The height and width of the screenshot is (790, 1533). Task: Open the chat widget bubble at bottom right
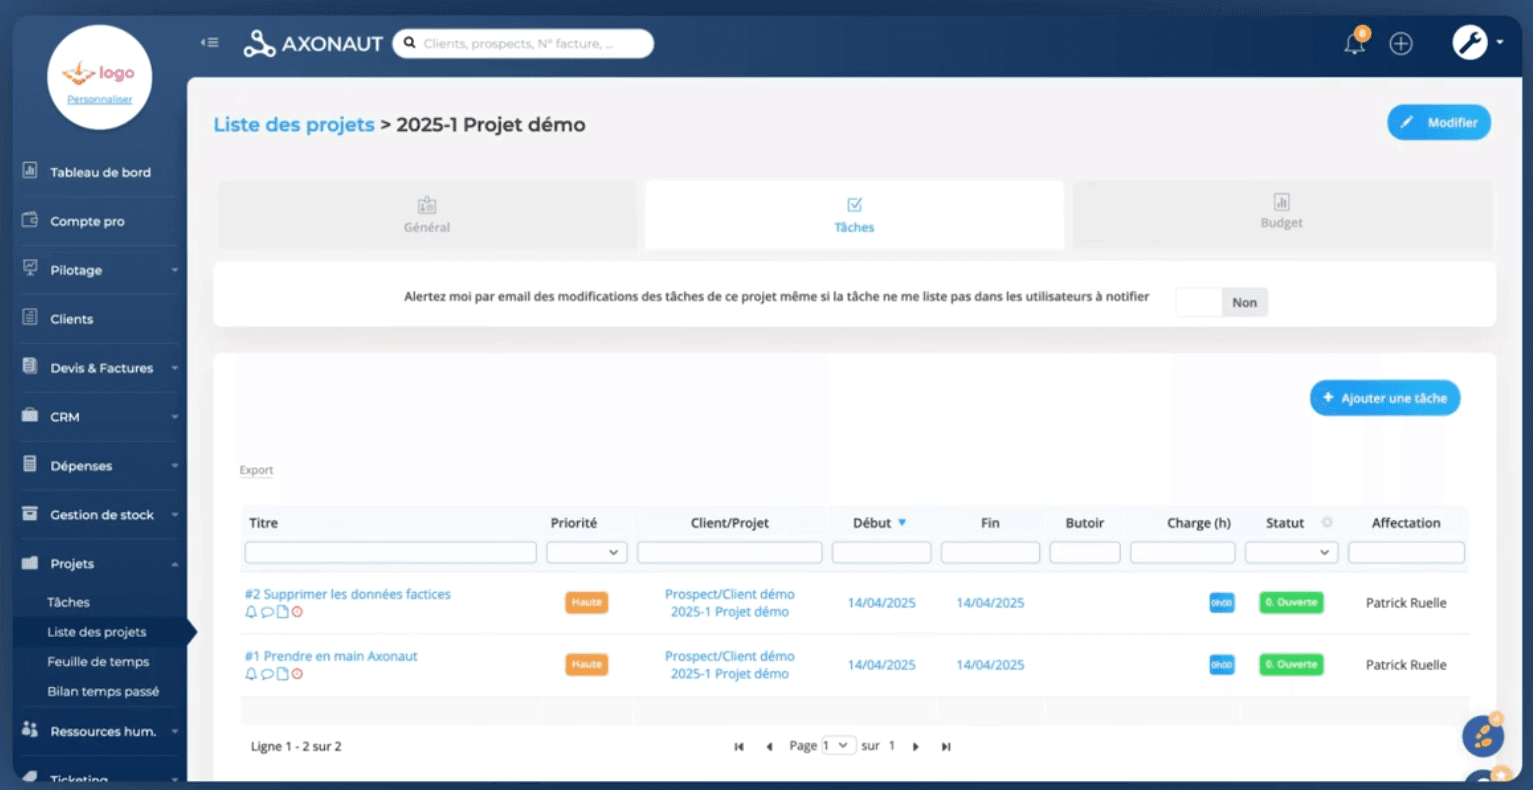(x=1483, y=737)
